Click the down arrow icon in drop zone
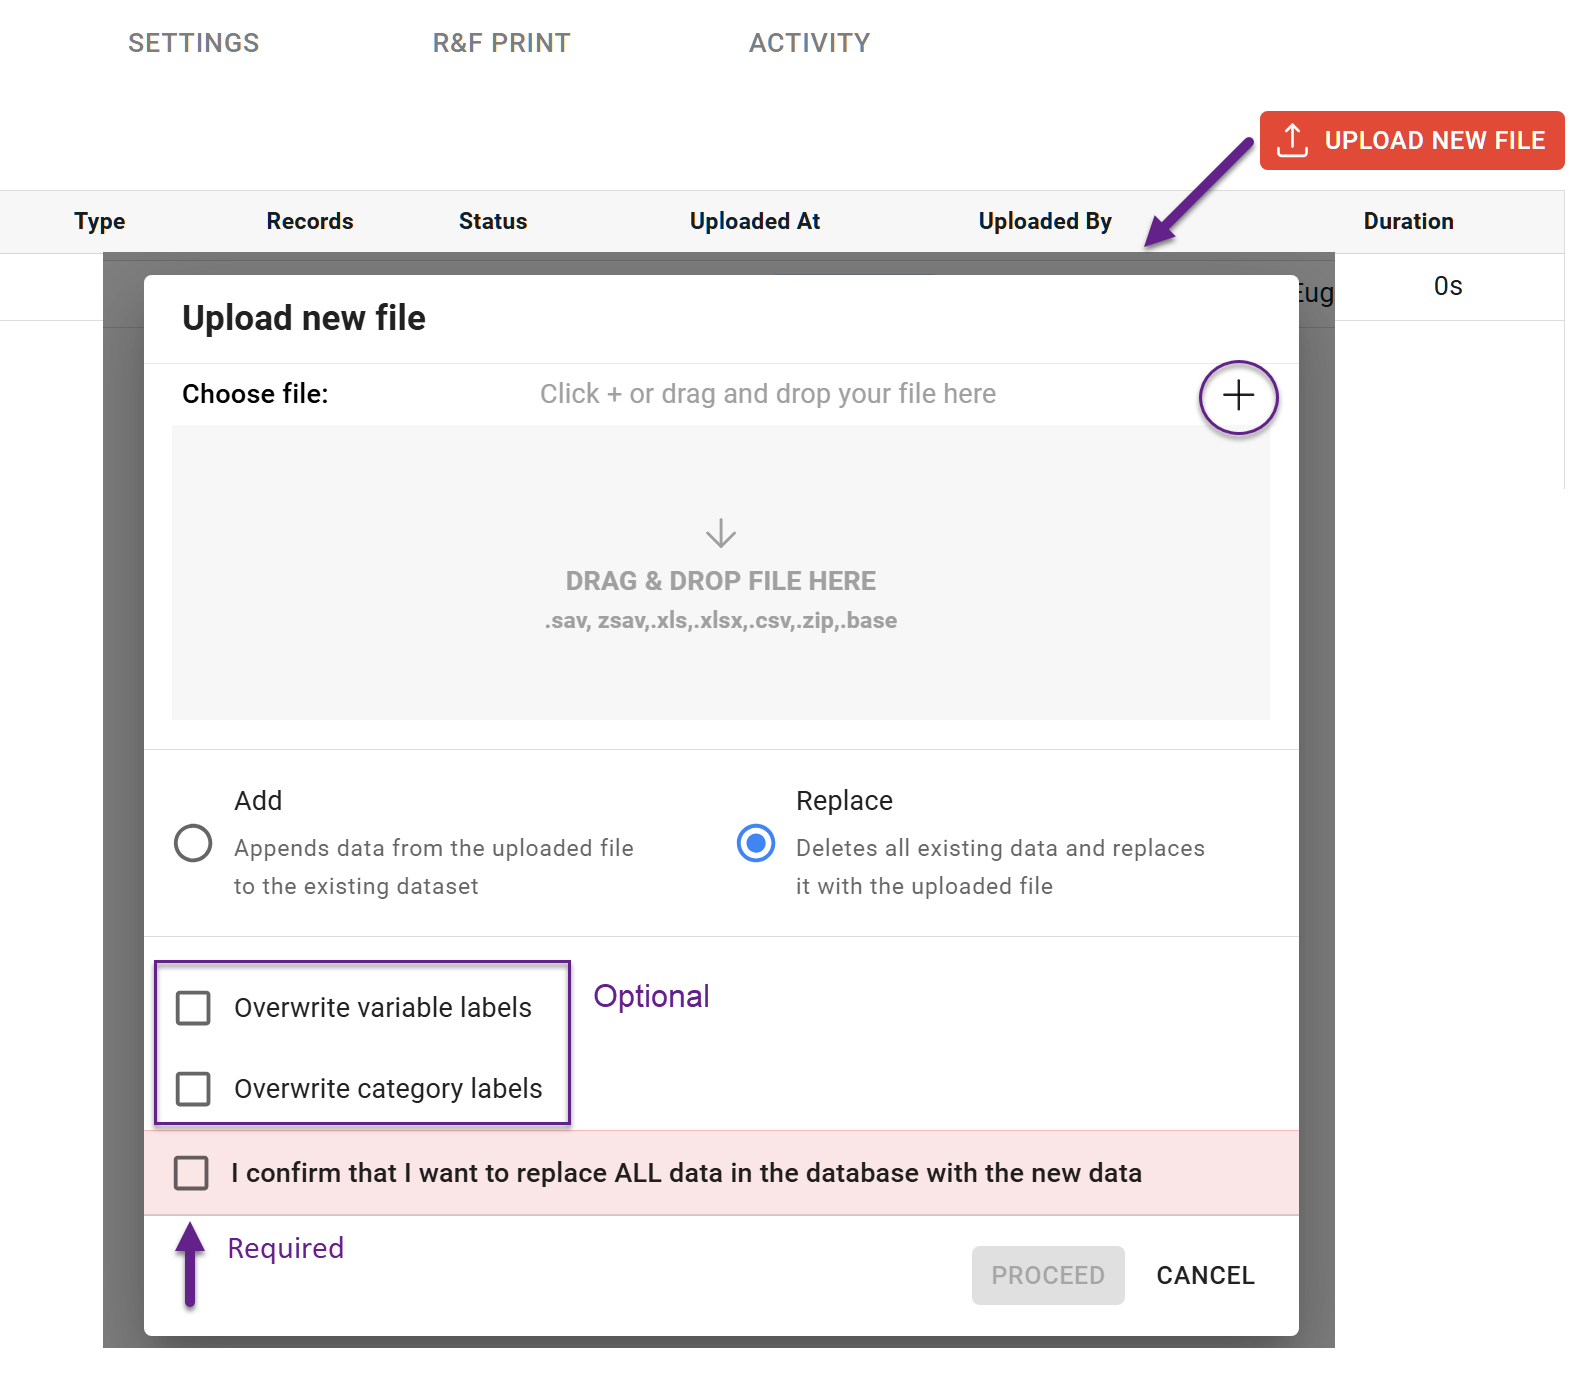Image resolution: width=1578 pixels, height=1375 pixels. [720, 533]
